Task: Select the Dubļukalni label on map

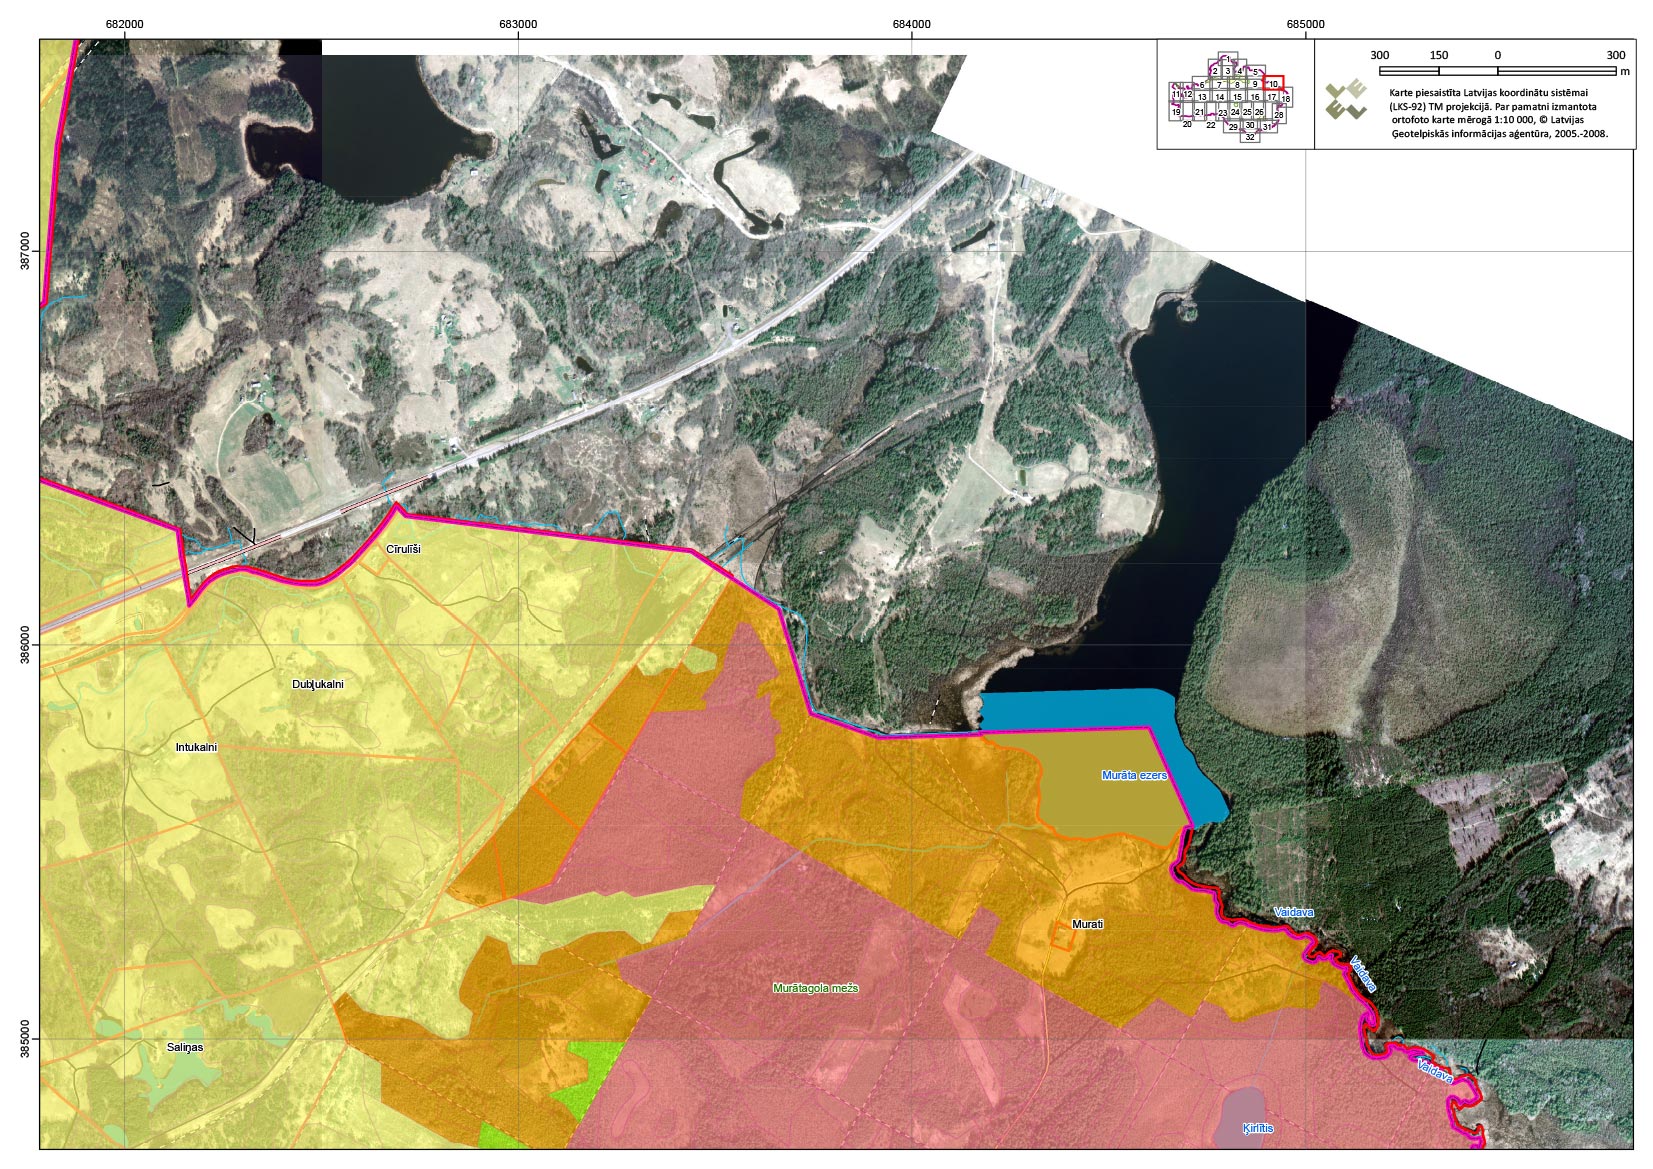Action: (318, 684)
